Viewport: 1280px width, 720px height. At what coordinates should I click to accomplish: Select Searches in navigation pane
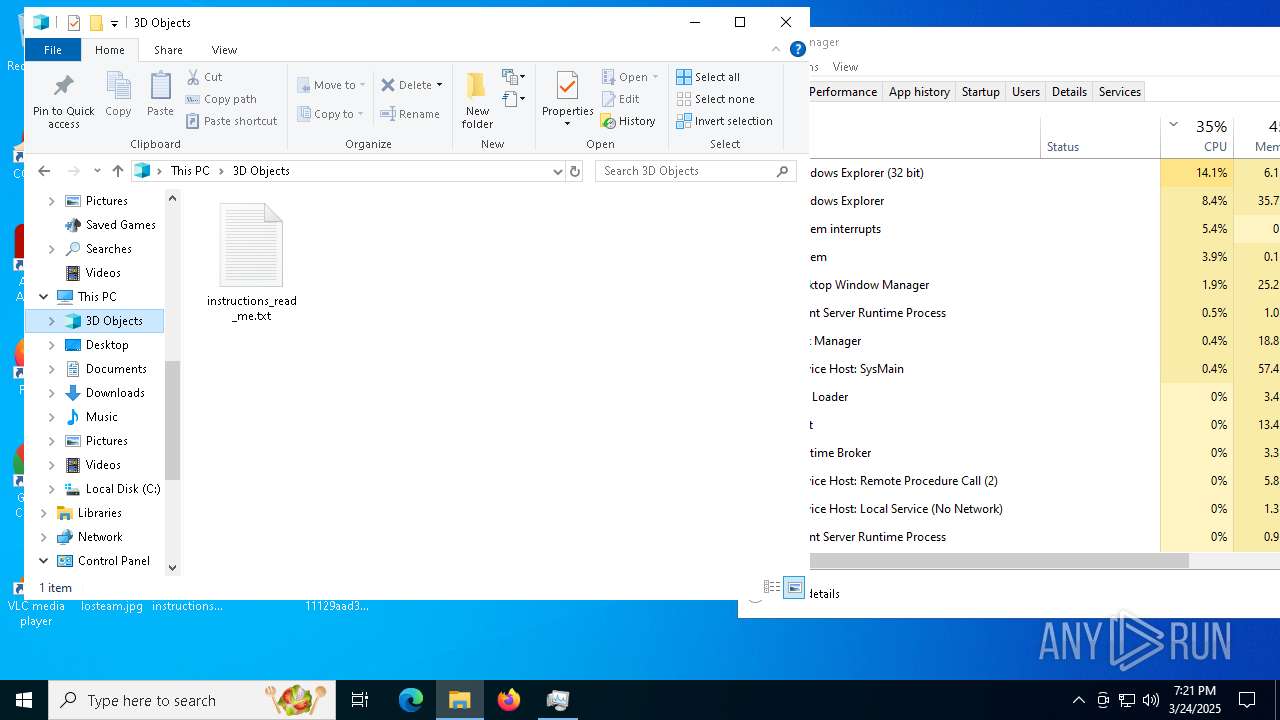108,249
